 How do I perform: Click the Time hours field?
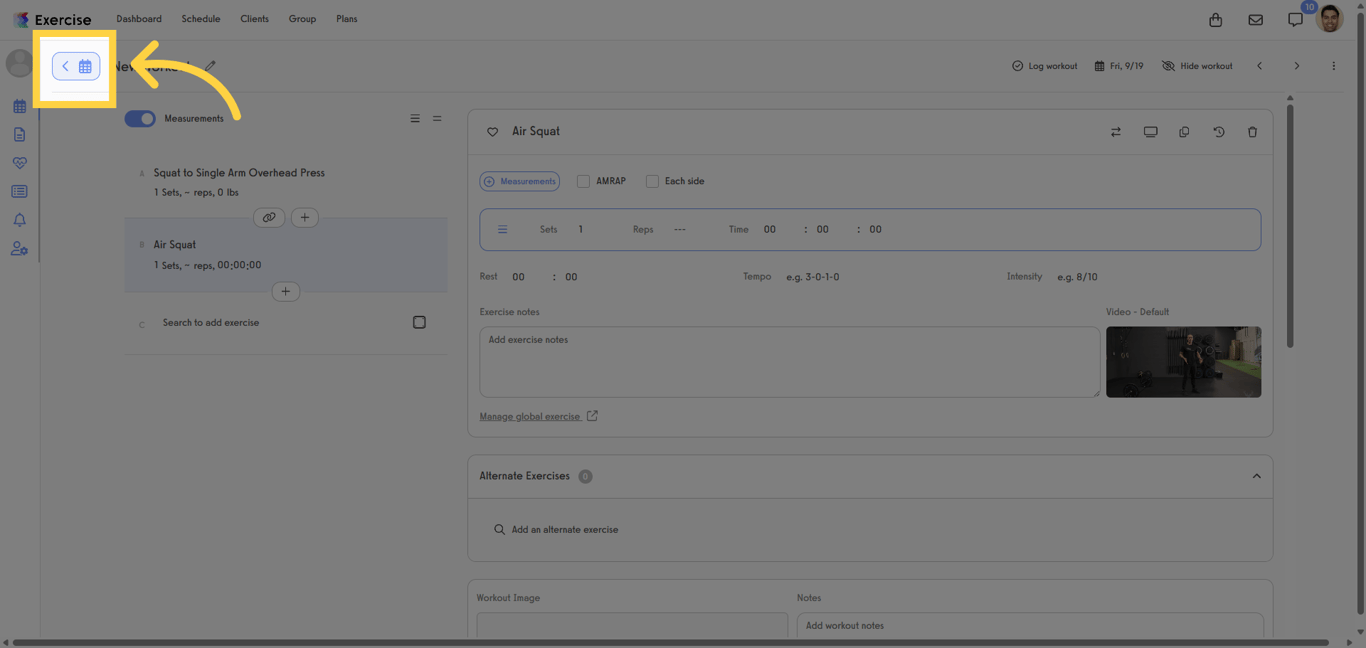(770, 229)
